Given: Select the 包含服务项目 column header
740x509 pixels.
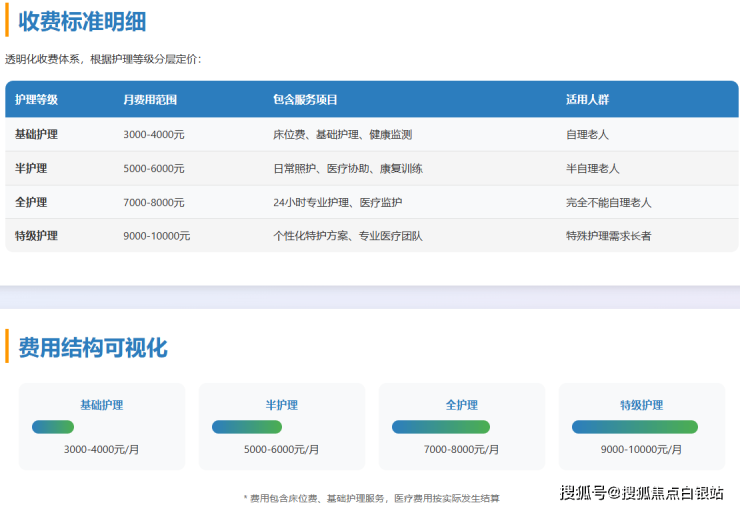Looking at the screenshot, I should (305, 100).
